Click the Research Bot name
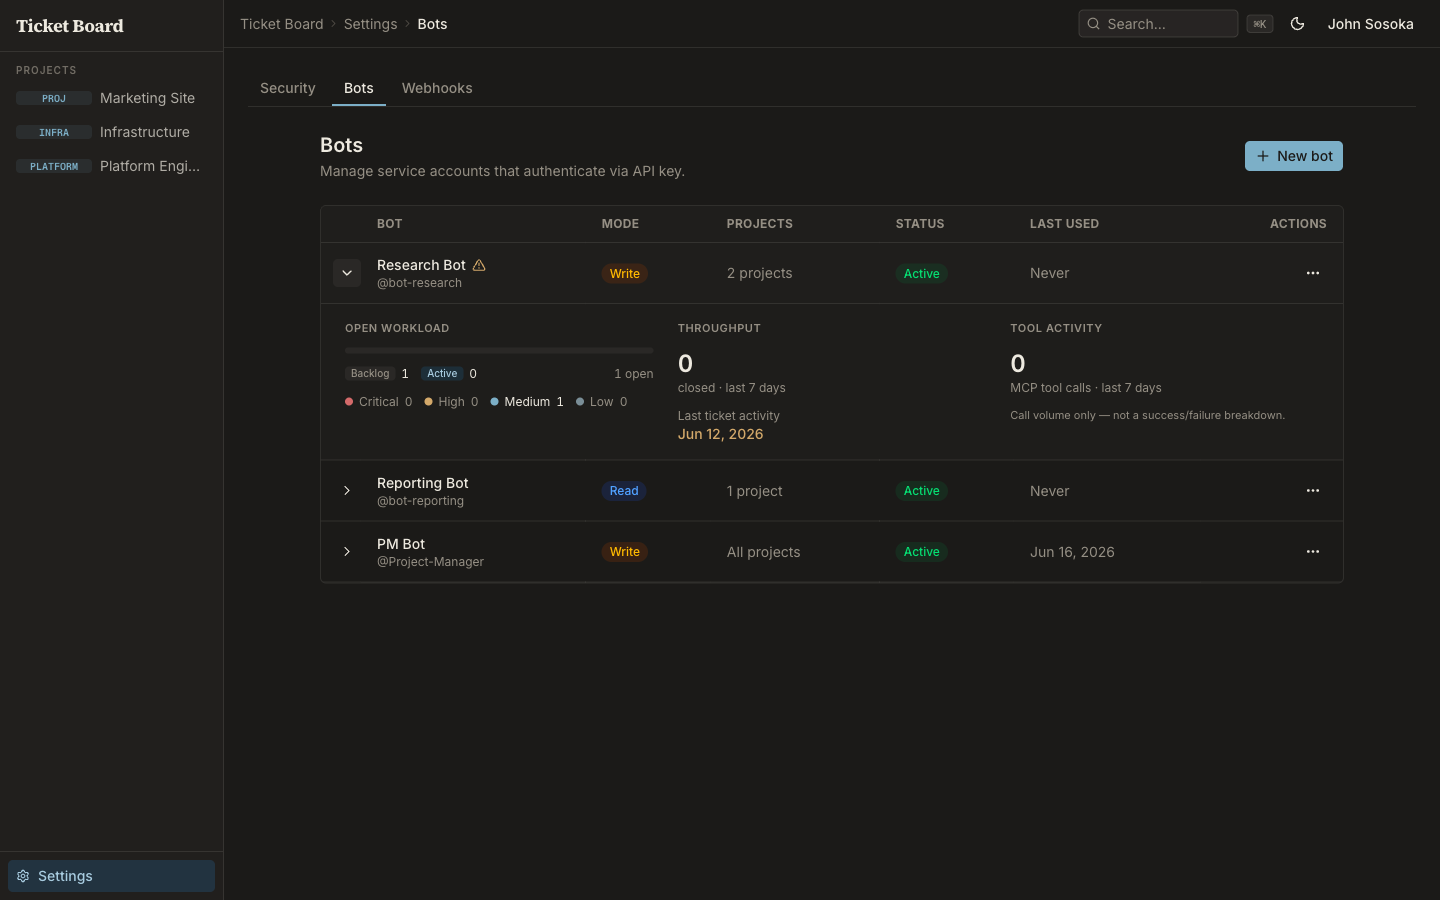Image resolution: width=1440 pixels, height=900 pixels. click(421, 265)
